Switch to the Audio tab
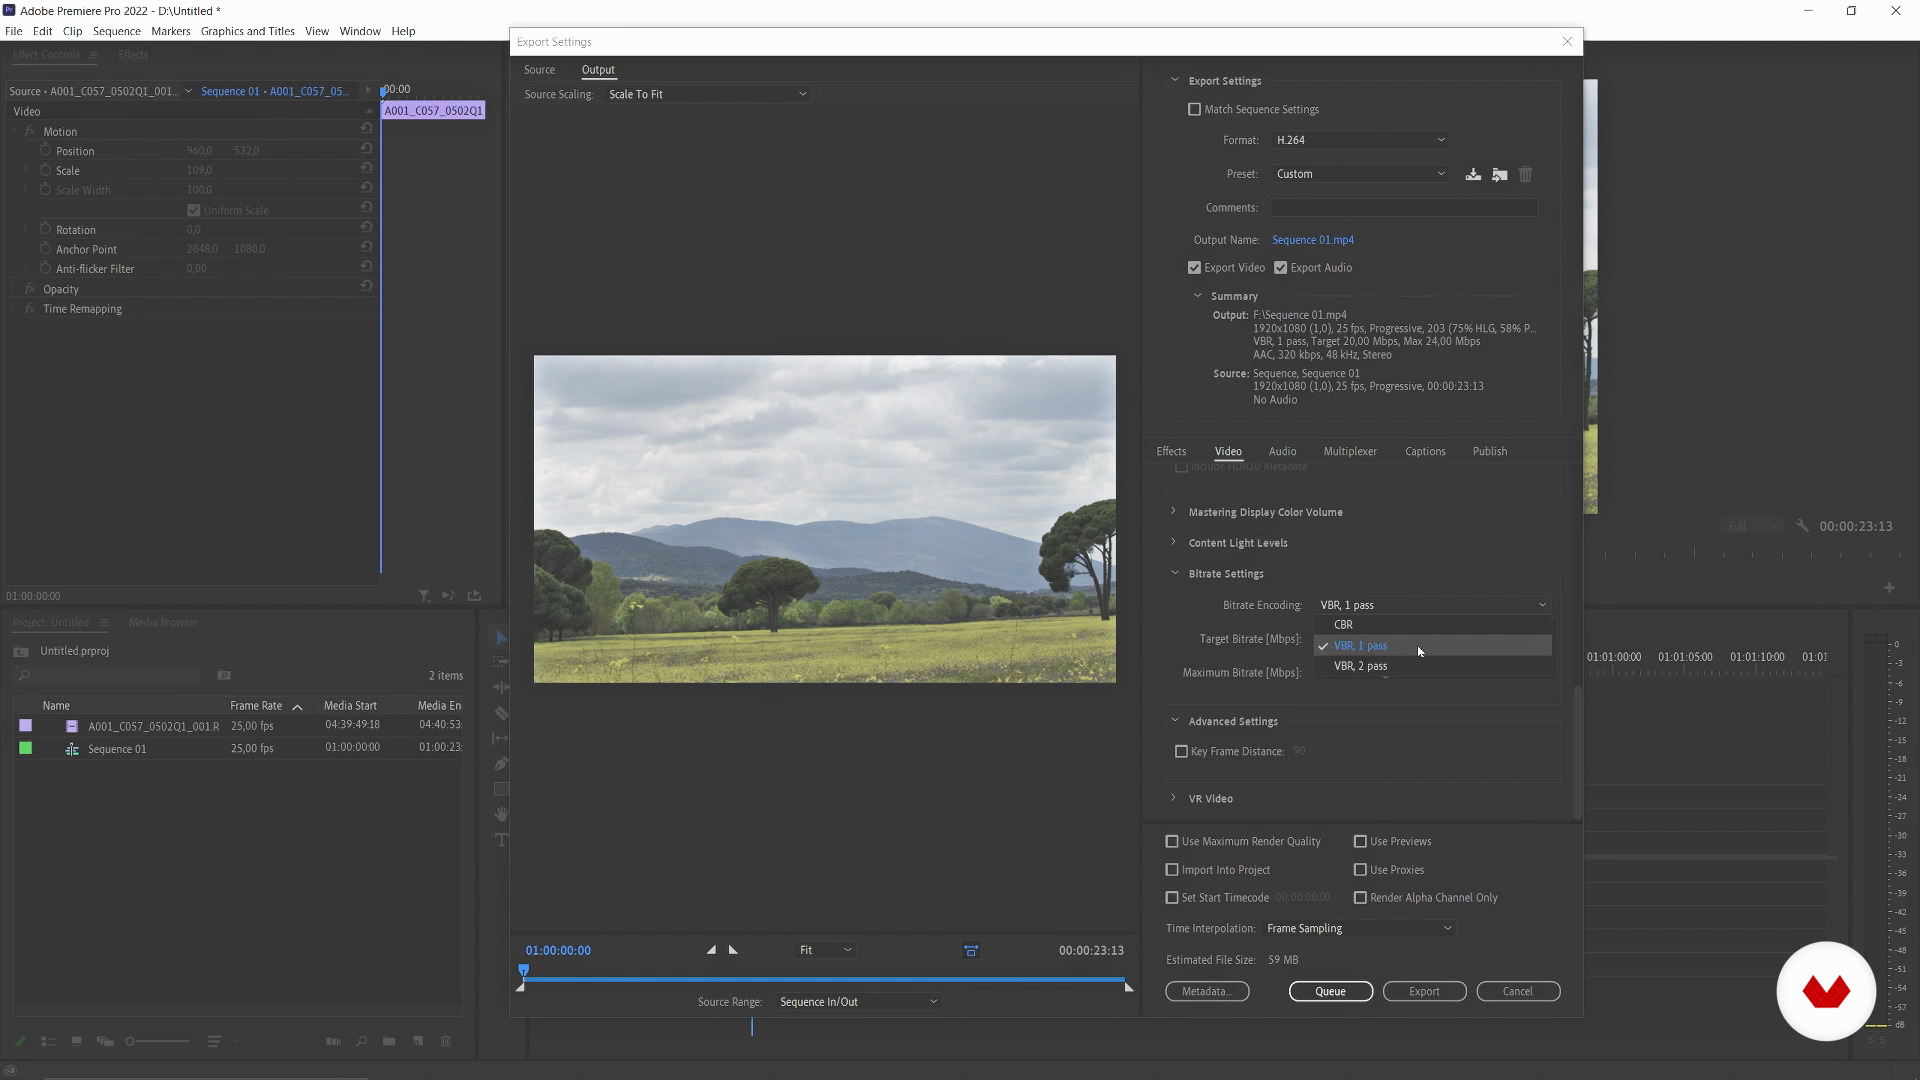The height and width of the screenshot is (1080, 1920). (x=1282, y=451)
